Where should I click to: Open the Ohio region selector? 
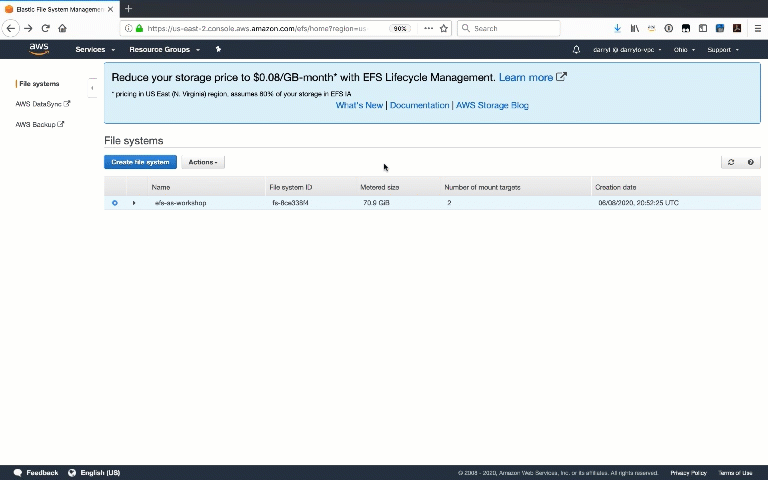684,49
